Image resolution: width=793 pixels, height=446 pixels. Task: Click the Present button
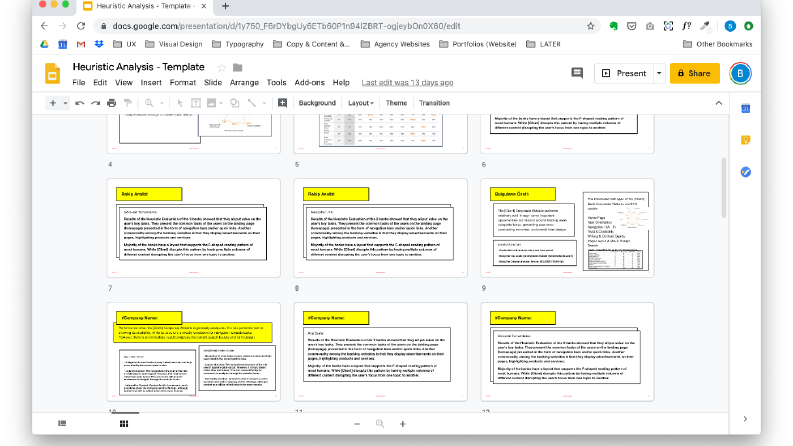[624, 73]
